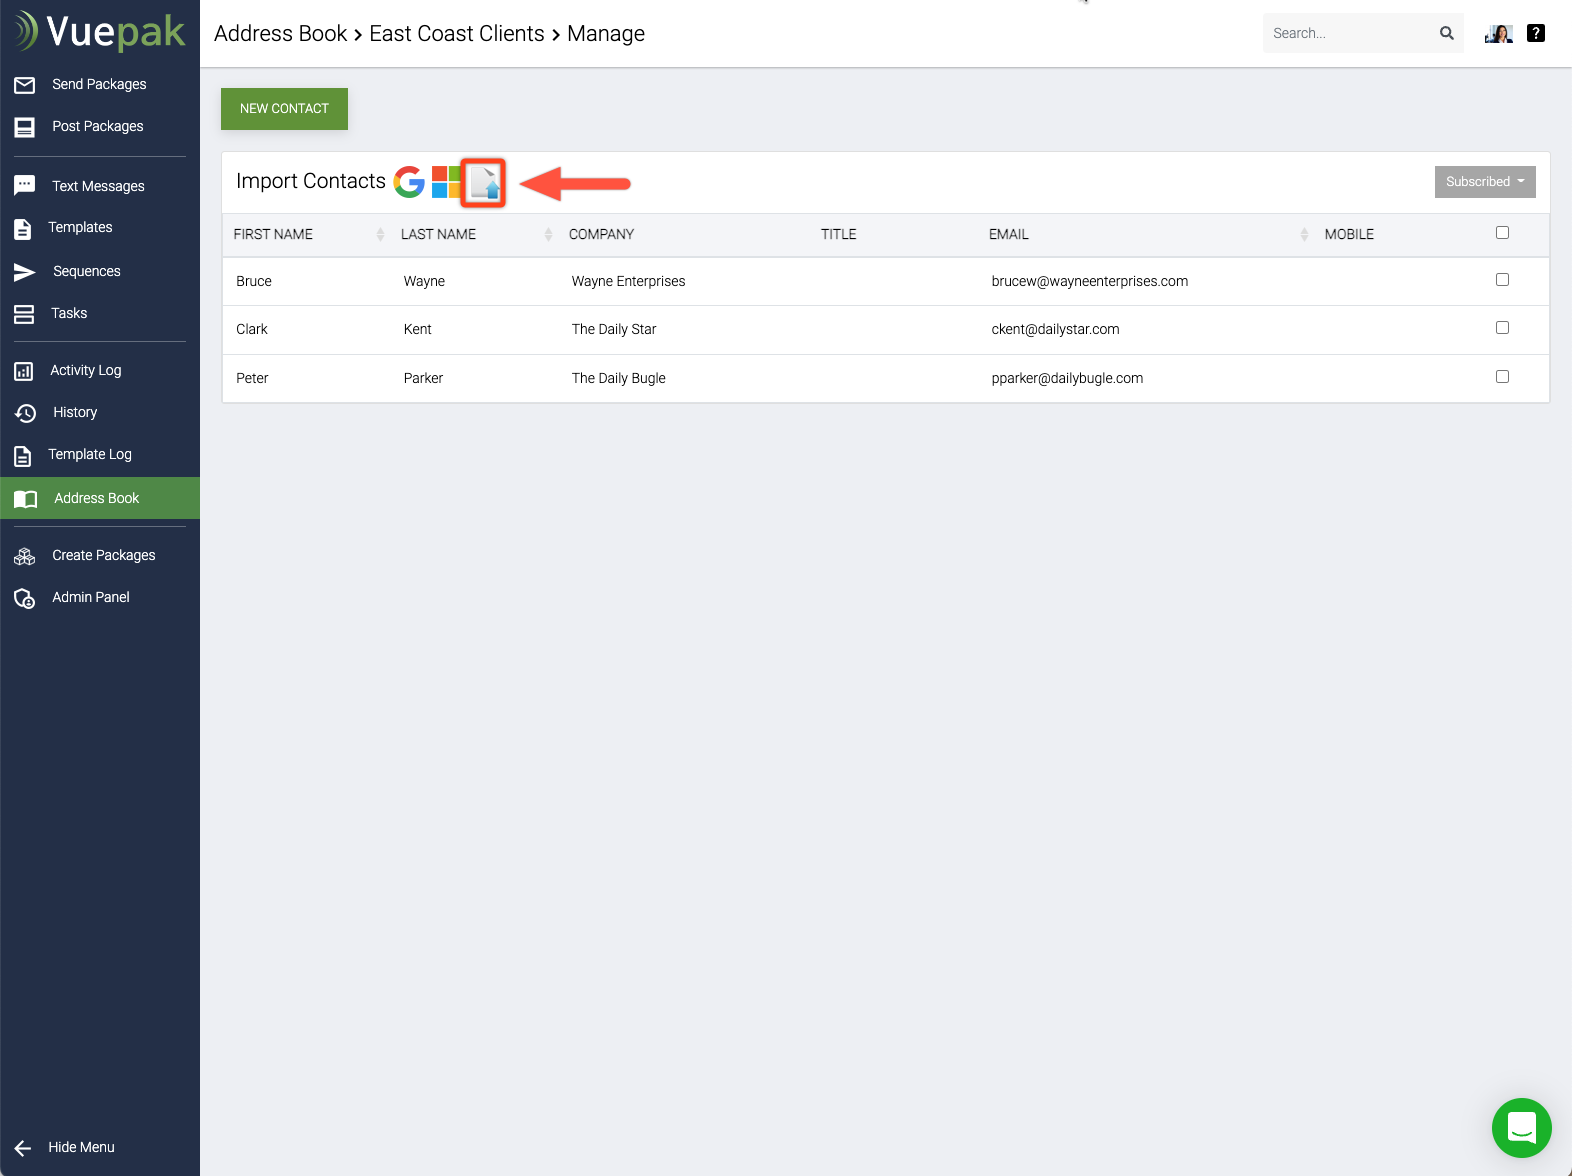This screenshot has width=1572, height=1176.
Task: Import contacts from Google
Action: (x=409, y=182)
